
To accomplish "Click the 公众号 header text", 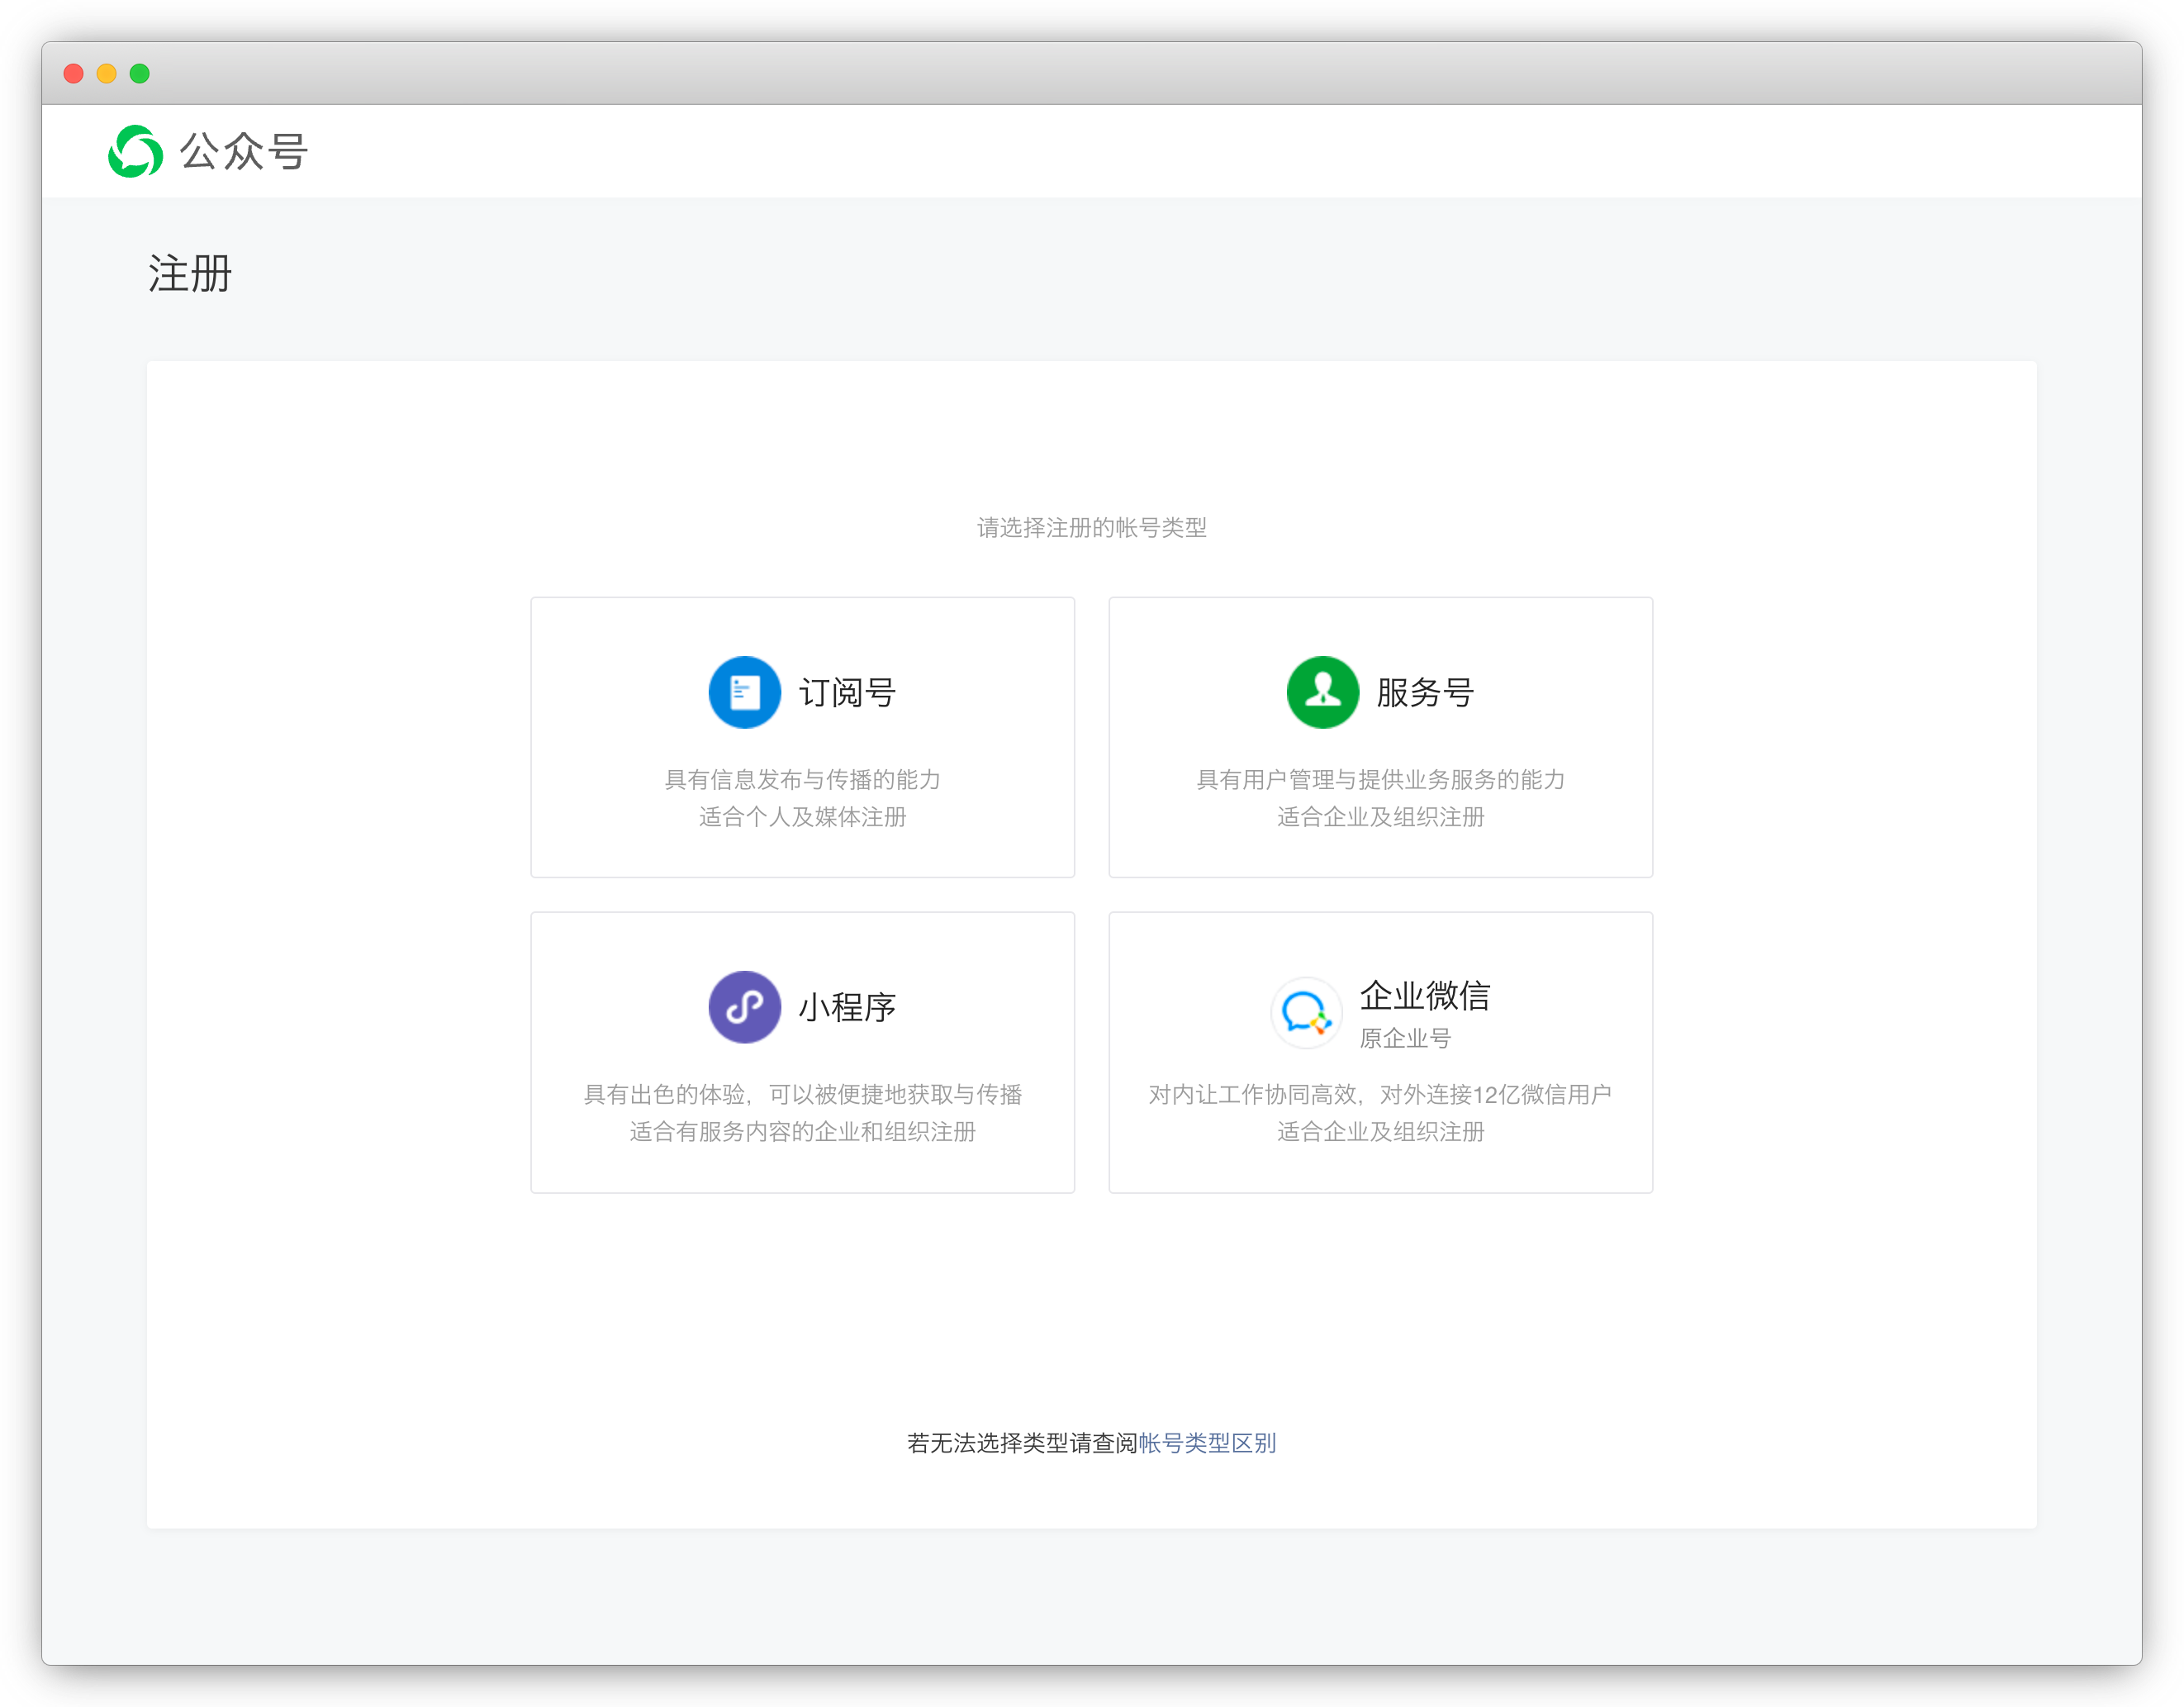I will click(244, 152).
